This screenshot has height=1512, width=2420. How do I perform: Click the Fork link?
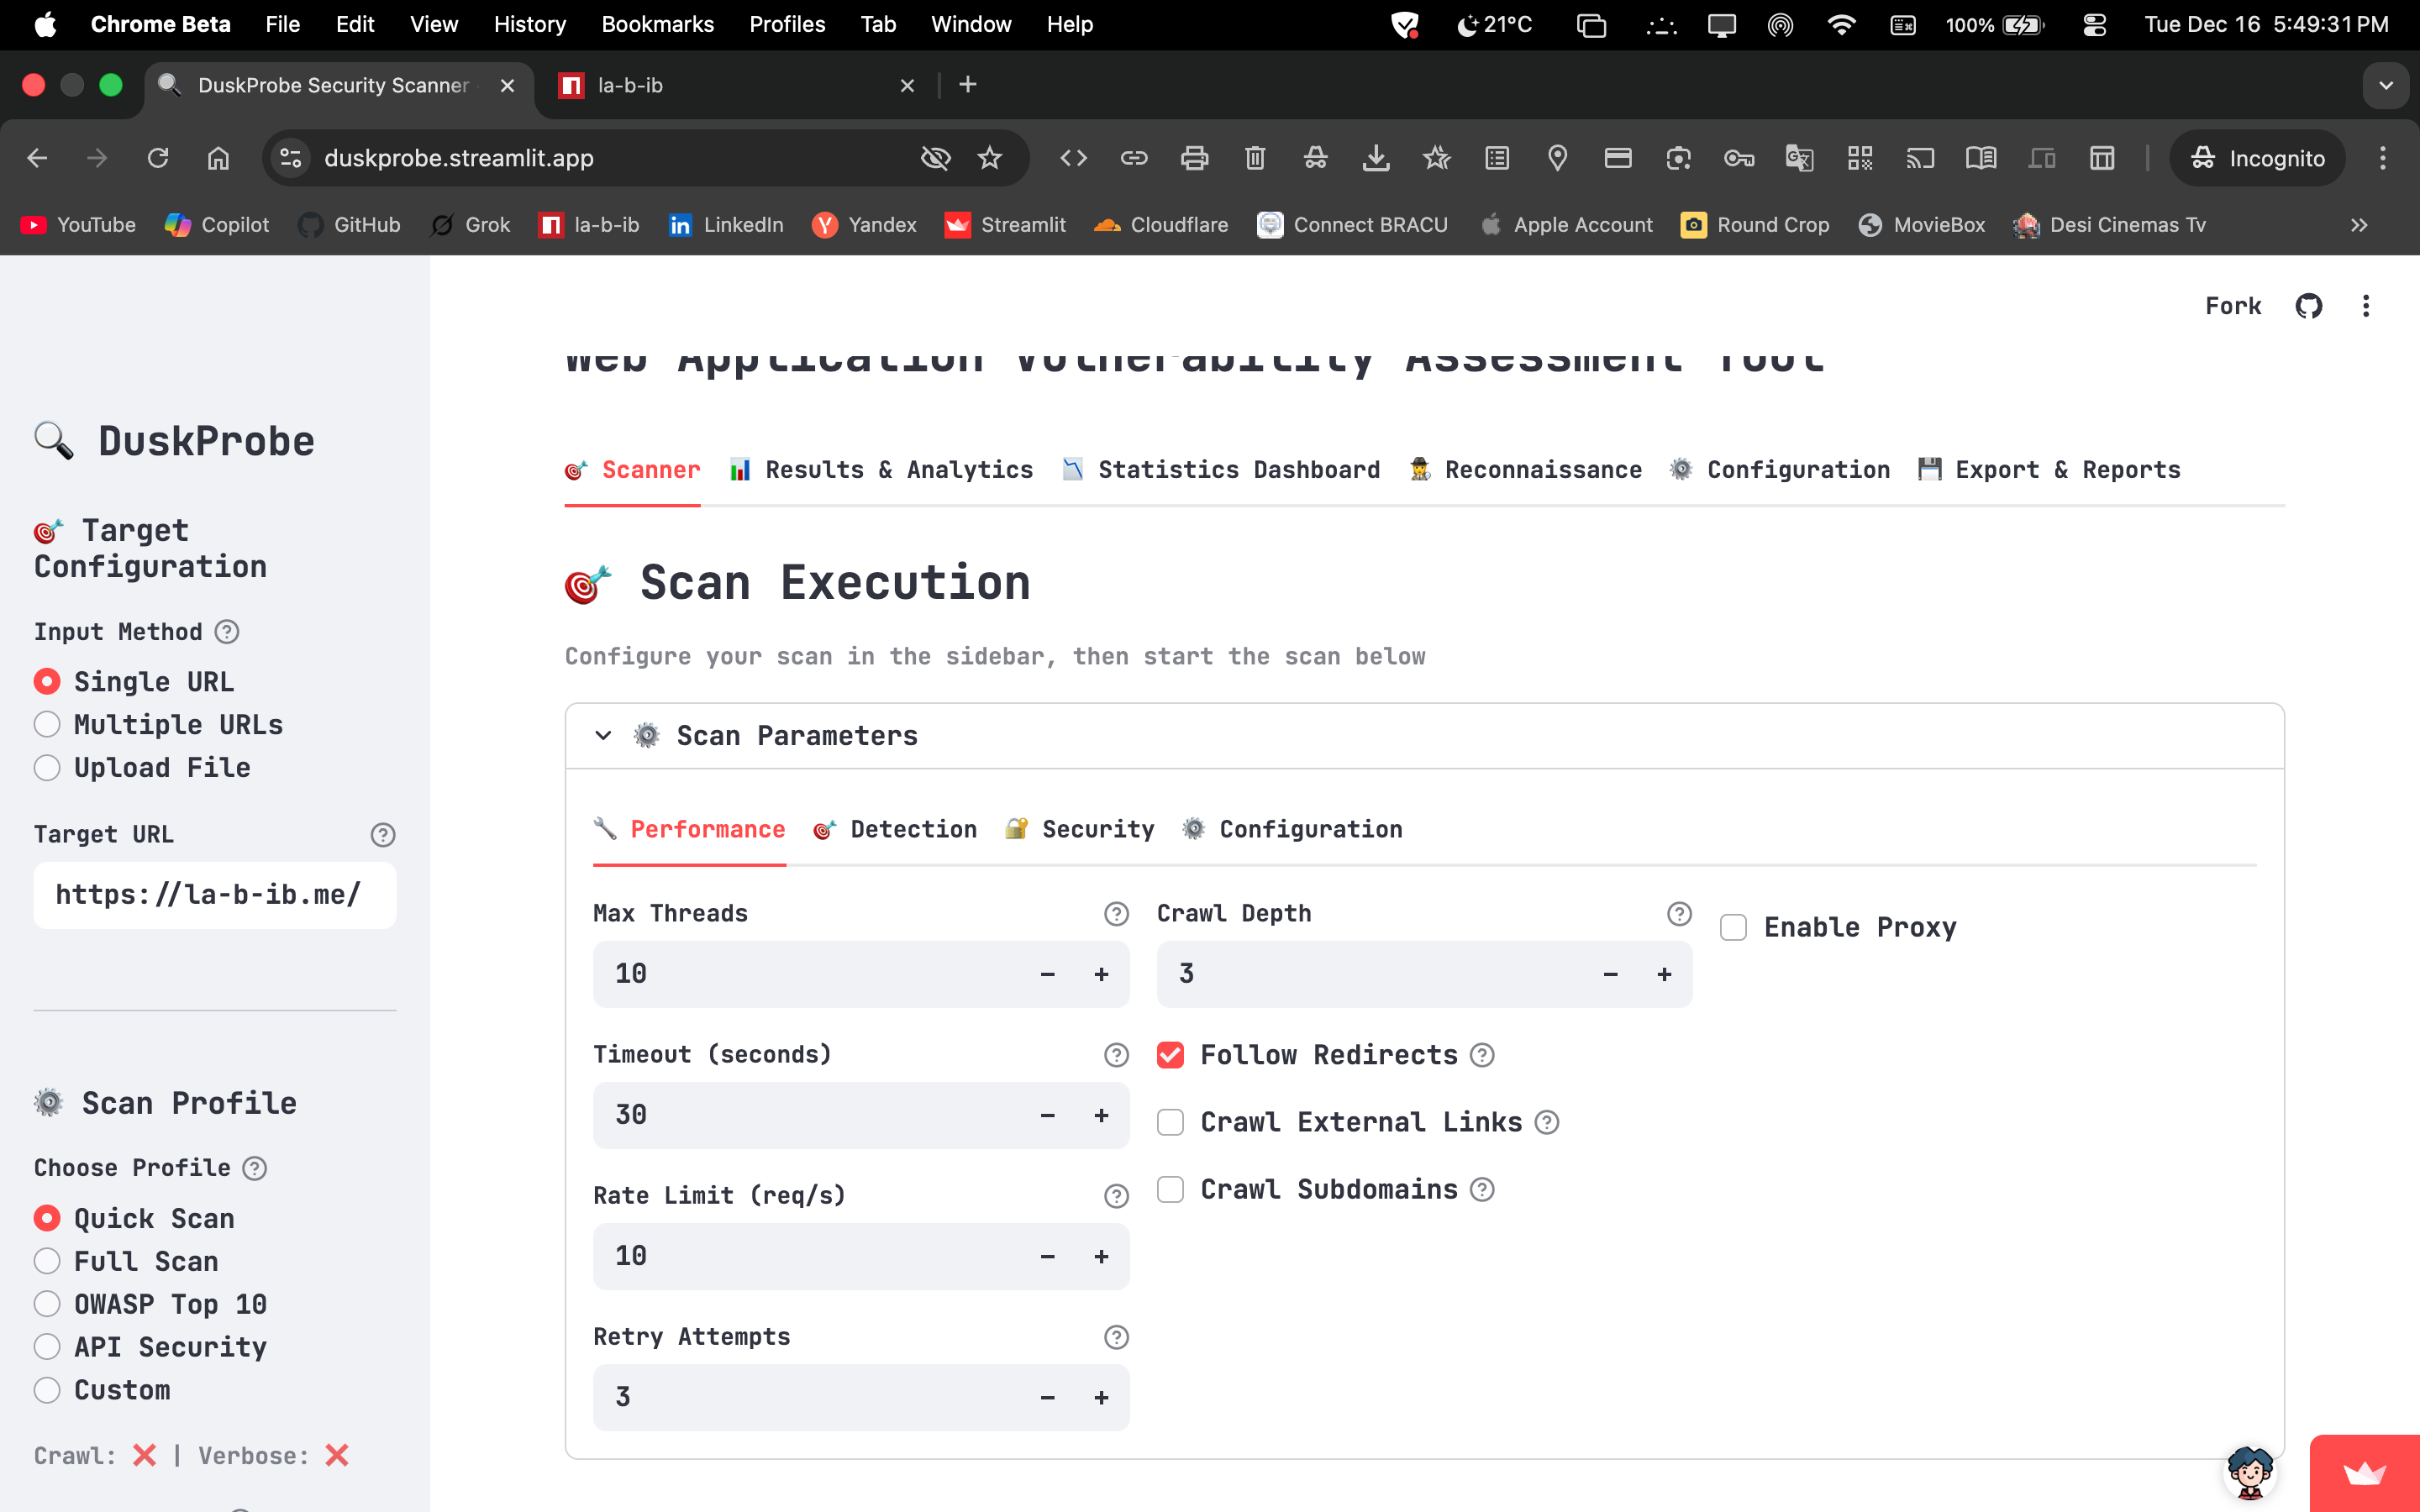pos(2233,306)
